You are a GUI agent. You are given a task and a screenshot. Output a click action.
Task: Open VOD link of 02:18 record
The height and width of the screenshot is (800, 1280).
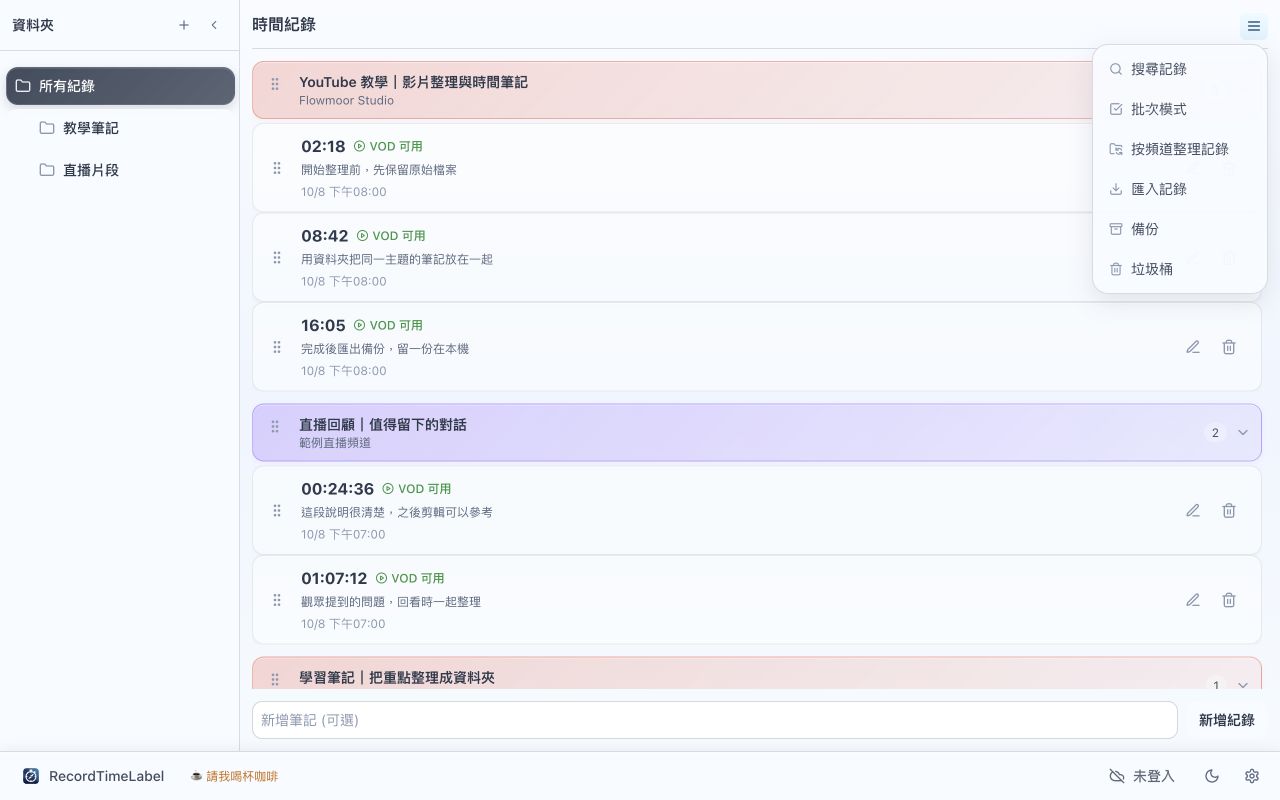coord(388,146)
